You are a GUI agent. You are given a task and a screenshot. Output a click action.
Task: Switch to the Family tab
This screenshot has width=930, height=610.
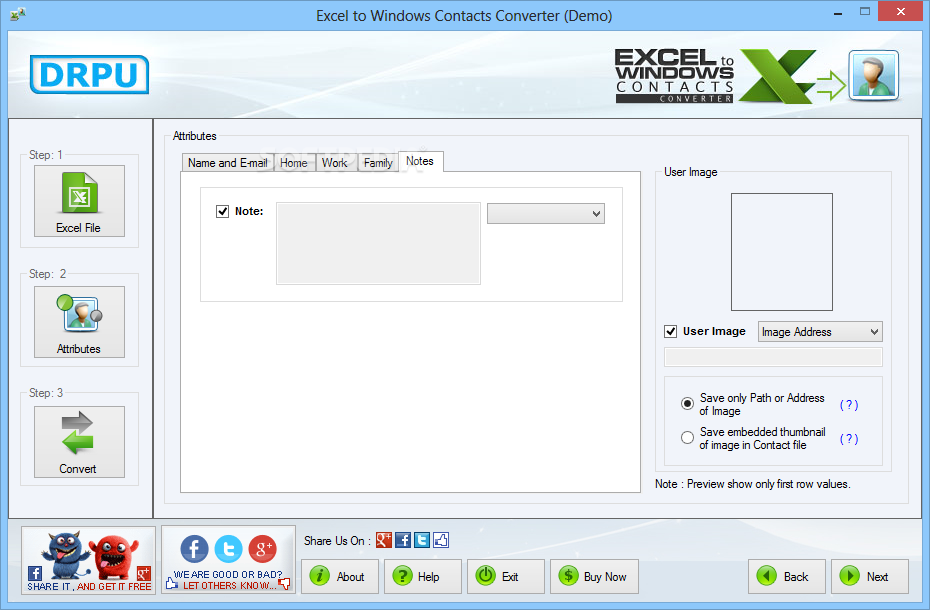pos(378,163)
